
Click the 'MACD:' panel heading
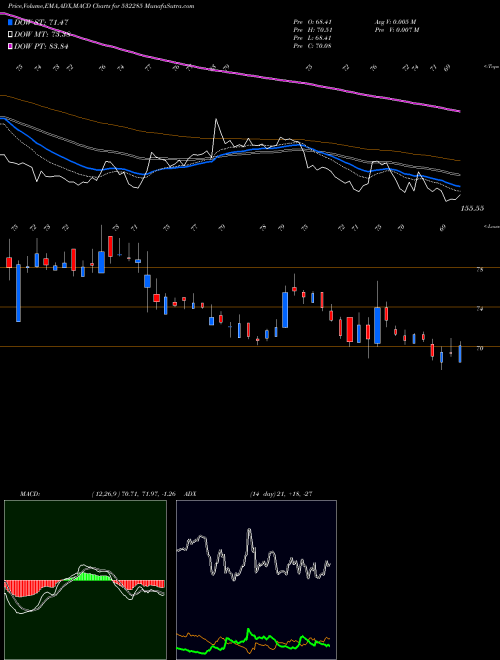30,494
